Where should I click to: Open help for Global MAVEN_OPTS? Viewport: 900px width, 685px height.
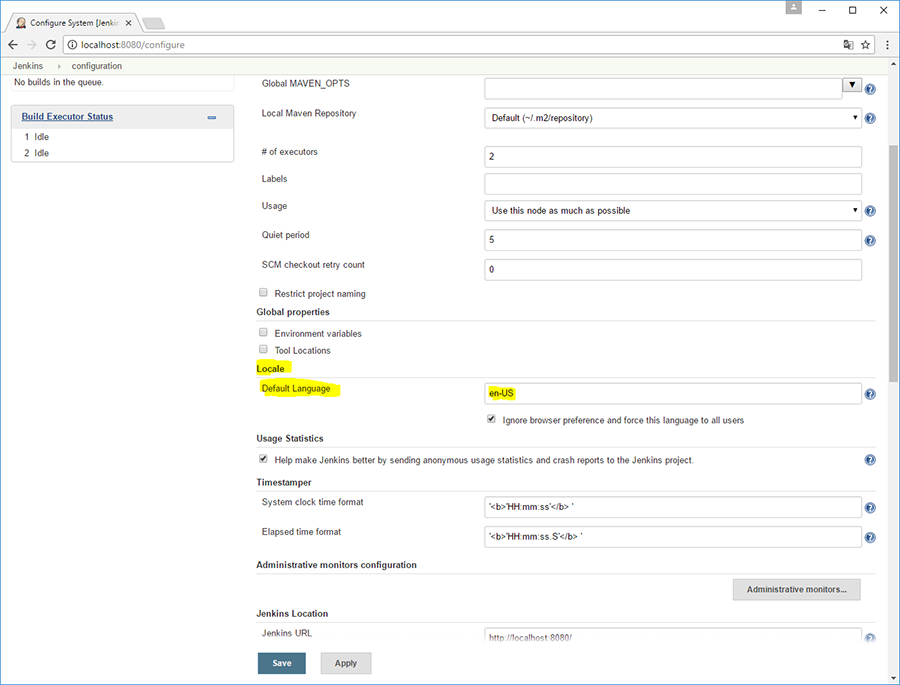(x=870, y=89)
